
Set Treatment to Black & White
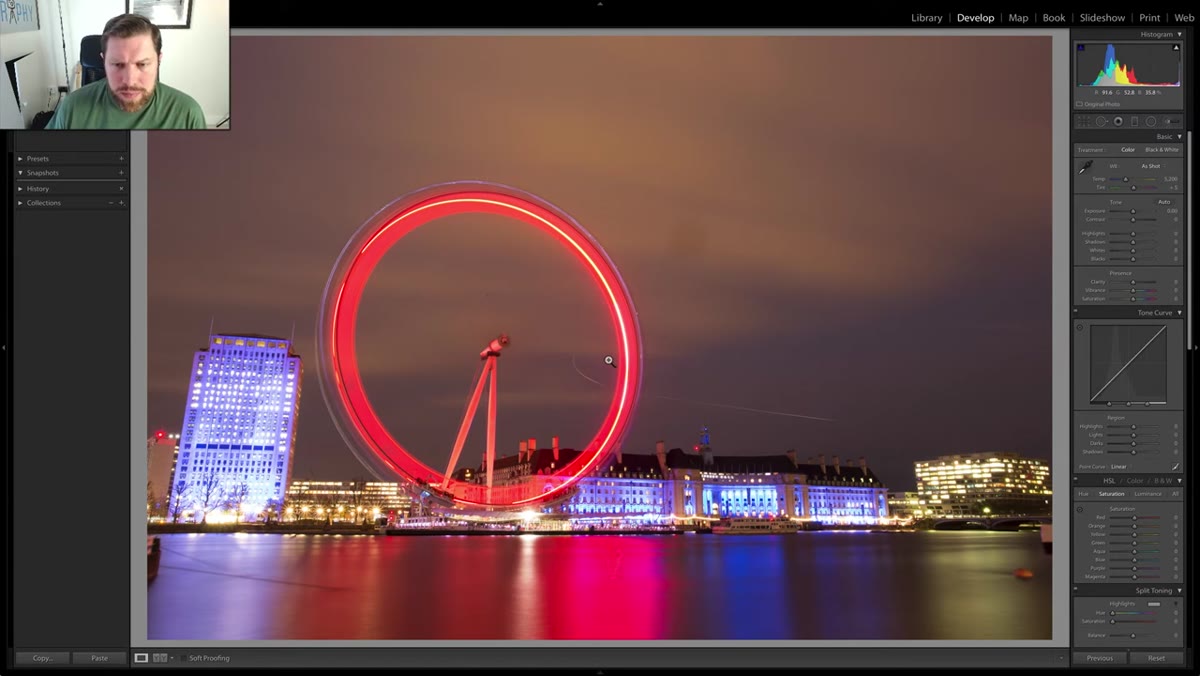point(1162,150)
